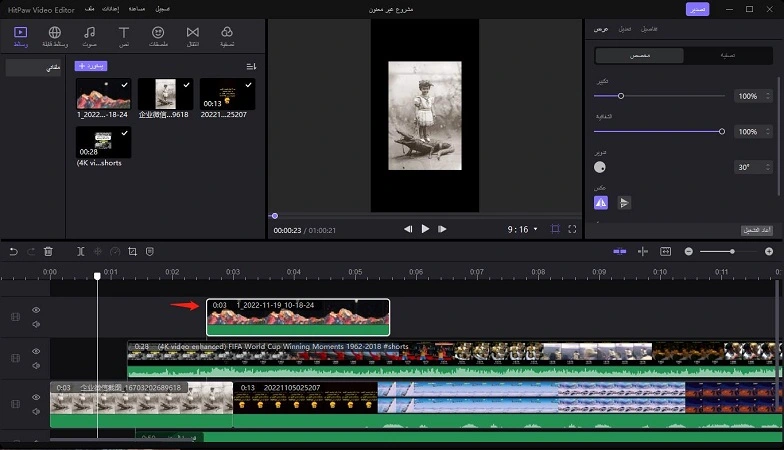The image size is (784, 450).
Task: Toggle visibility of the bottom video track
Action: [36, 397]
